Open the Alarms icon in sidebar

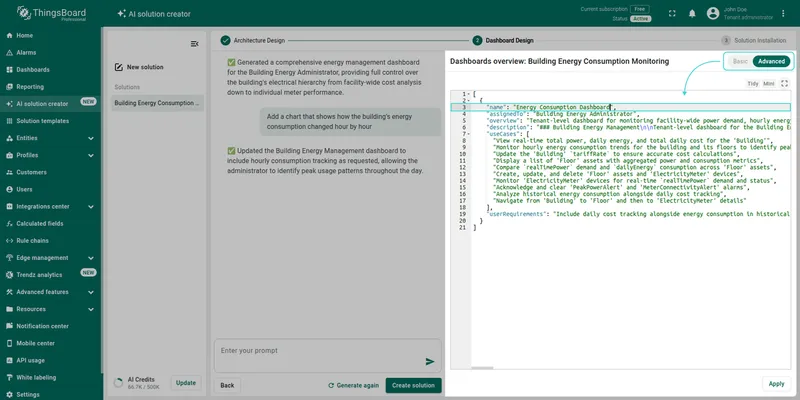tap(9, 53)
